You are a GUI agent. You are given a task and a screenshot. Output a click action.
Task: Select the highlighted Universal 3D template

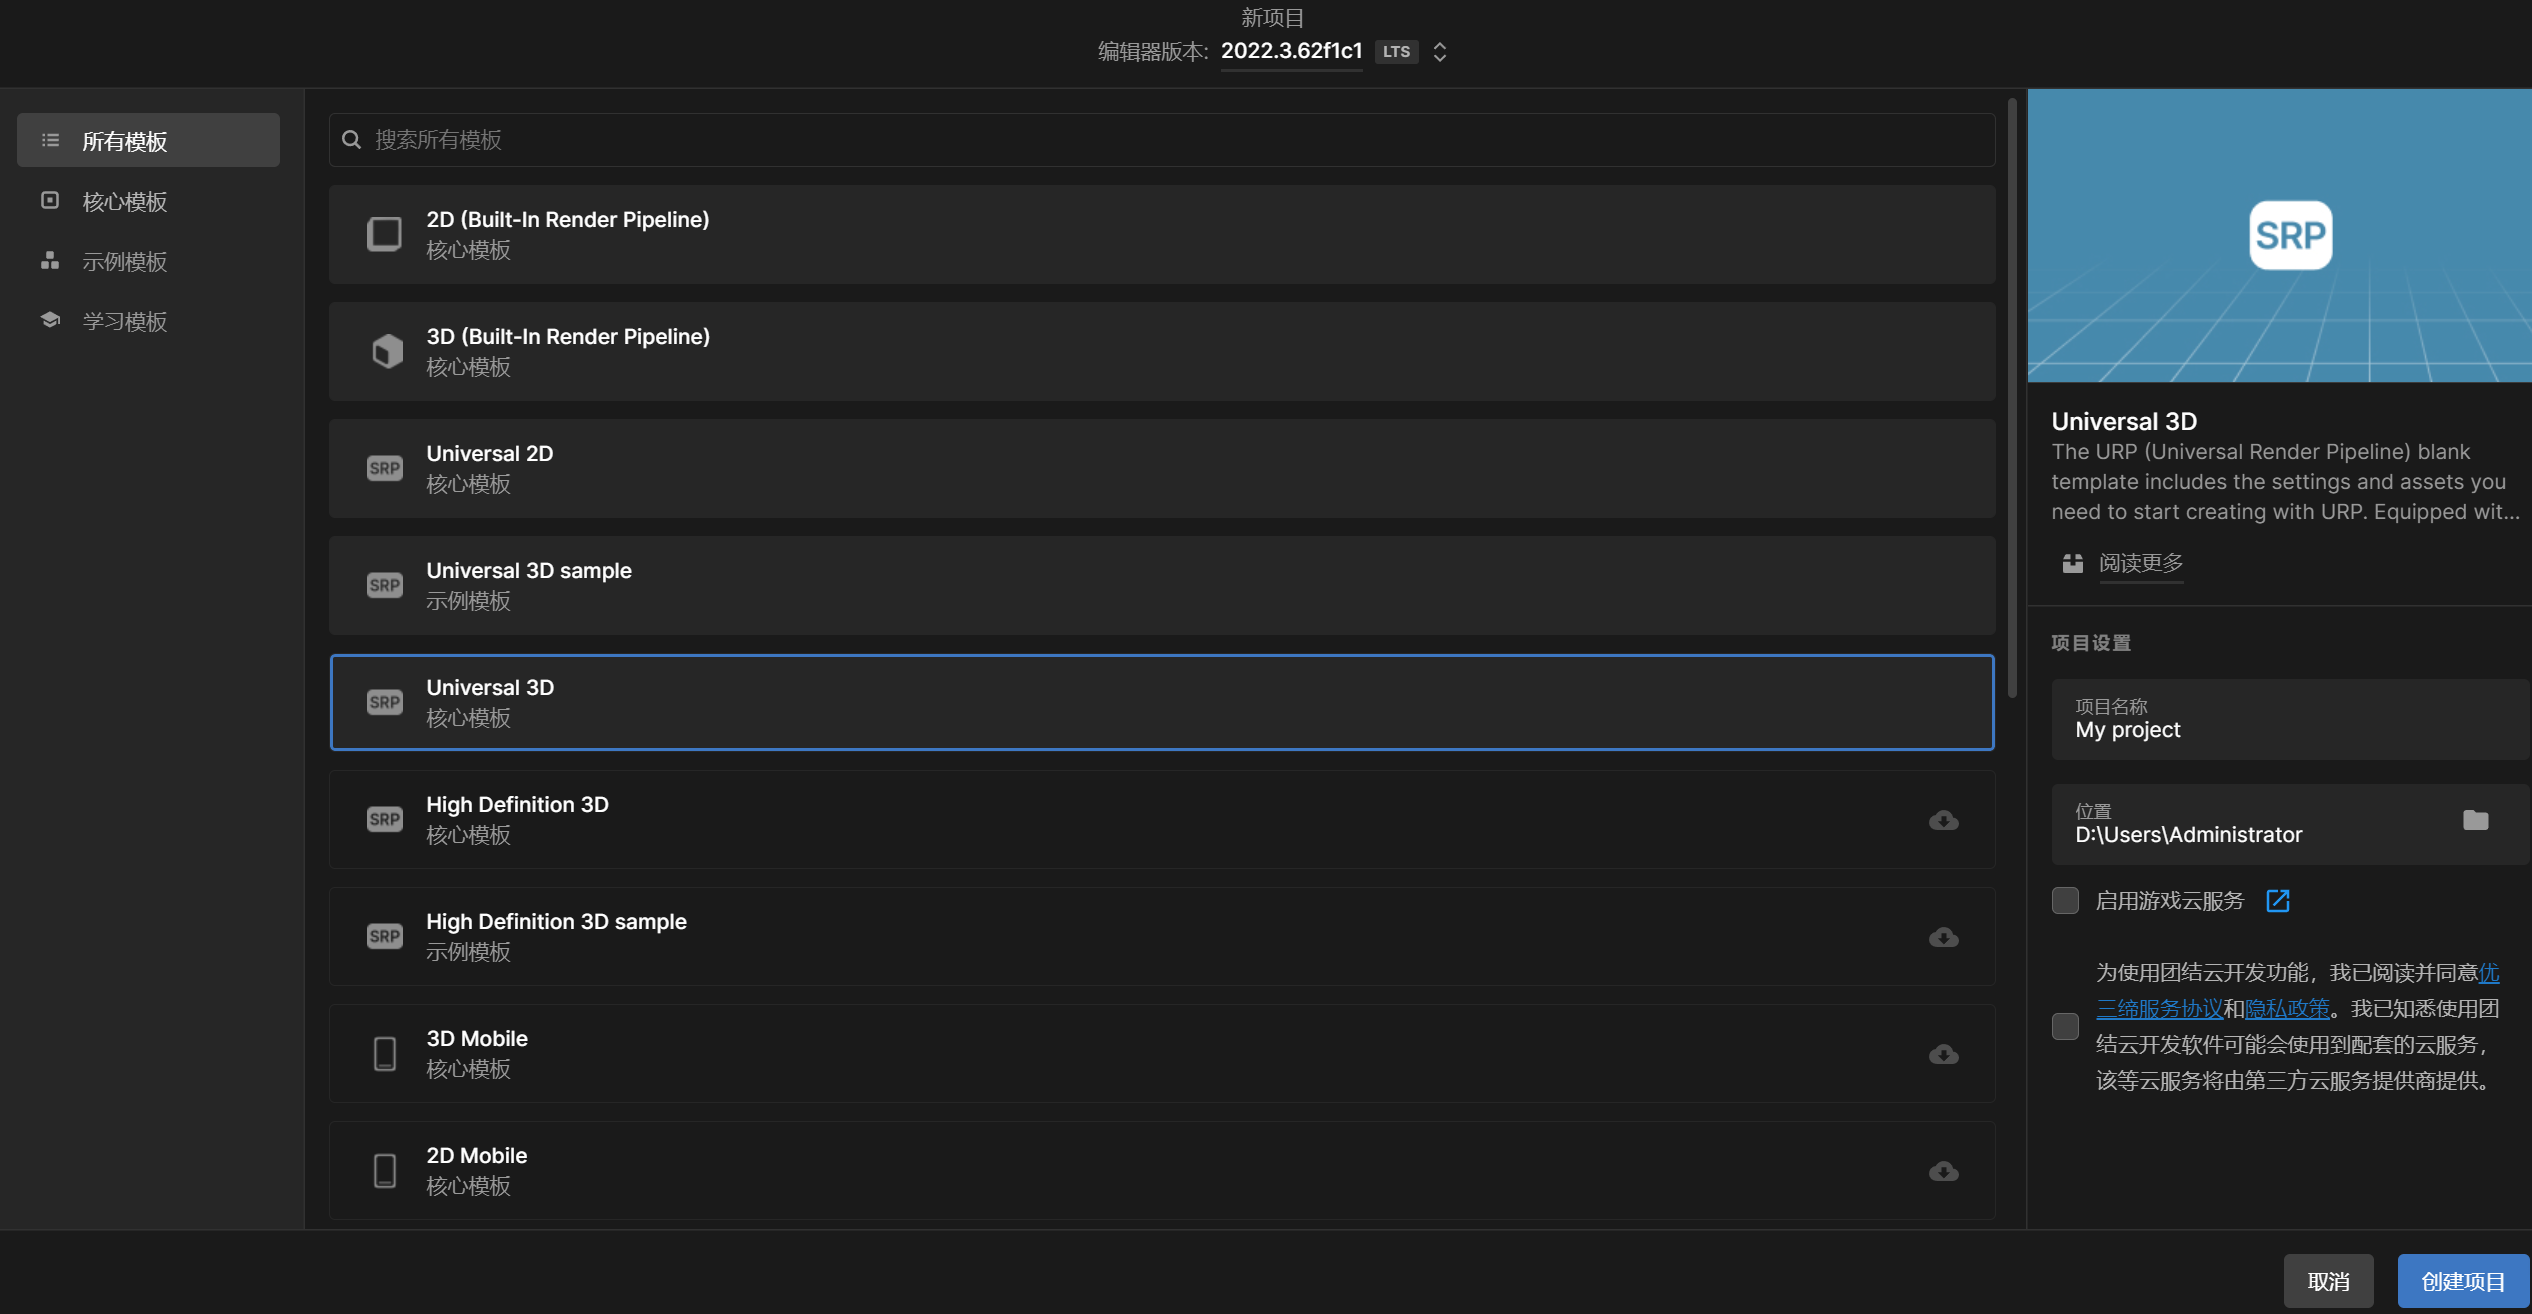pyautogui.click(x=1162, y=702)
